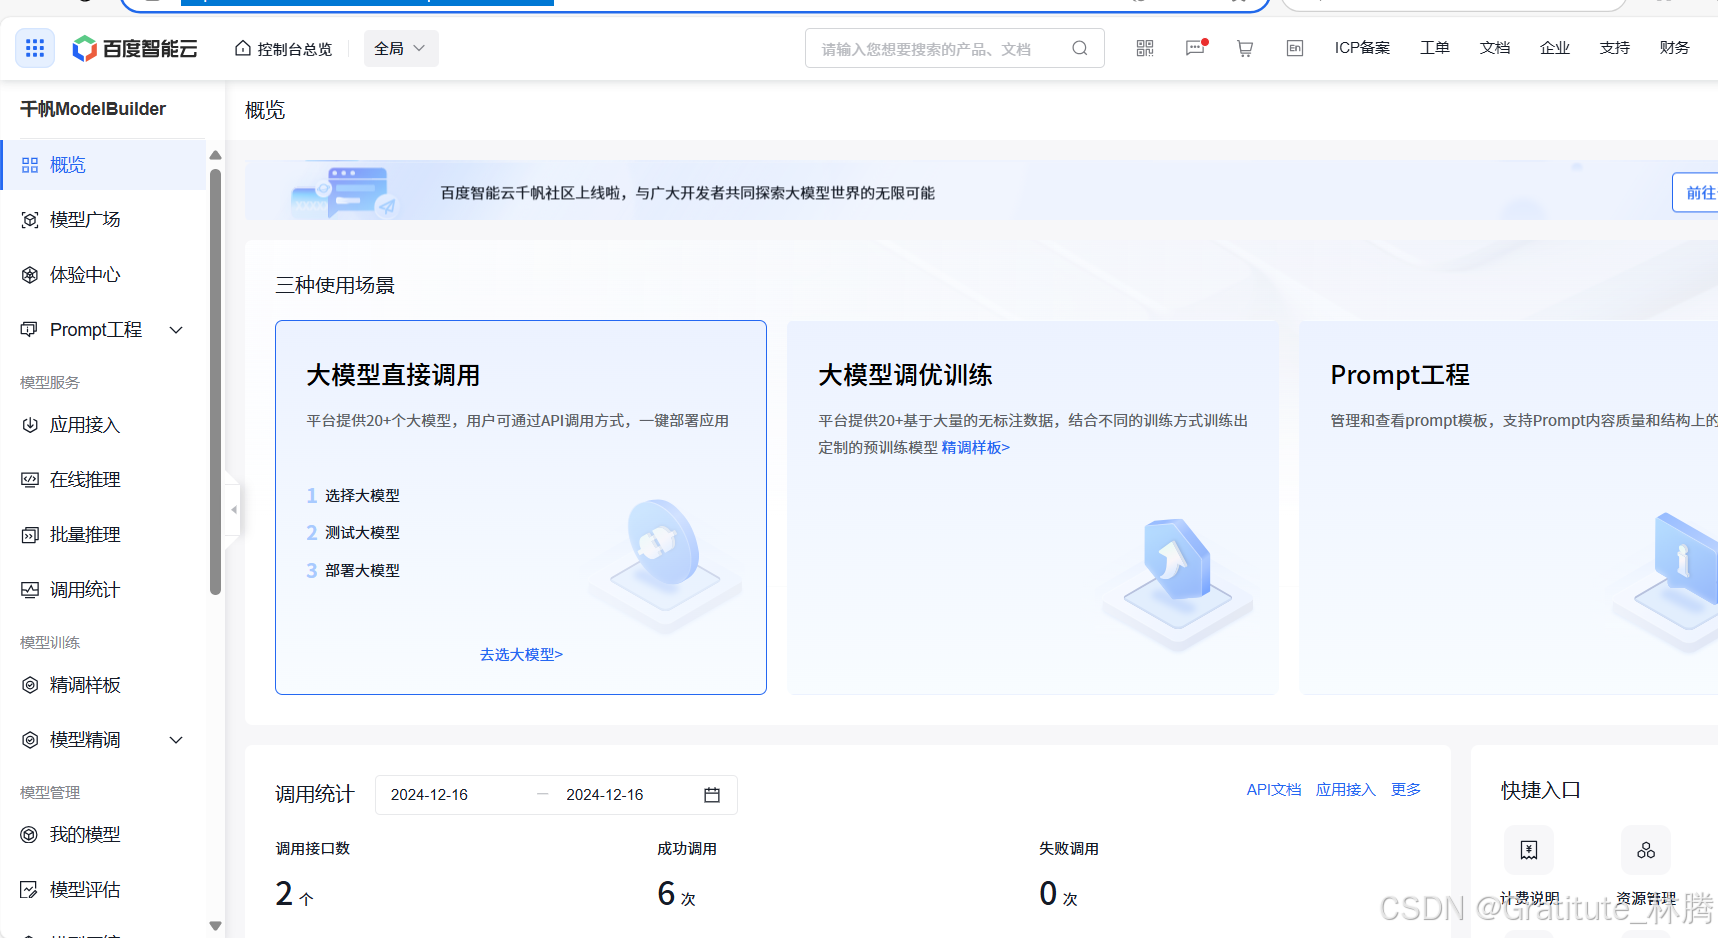This screenshot has width=1718, height=938.
Task: Open 企业 menu item
Action: click(1555, 48)
